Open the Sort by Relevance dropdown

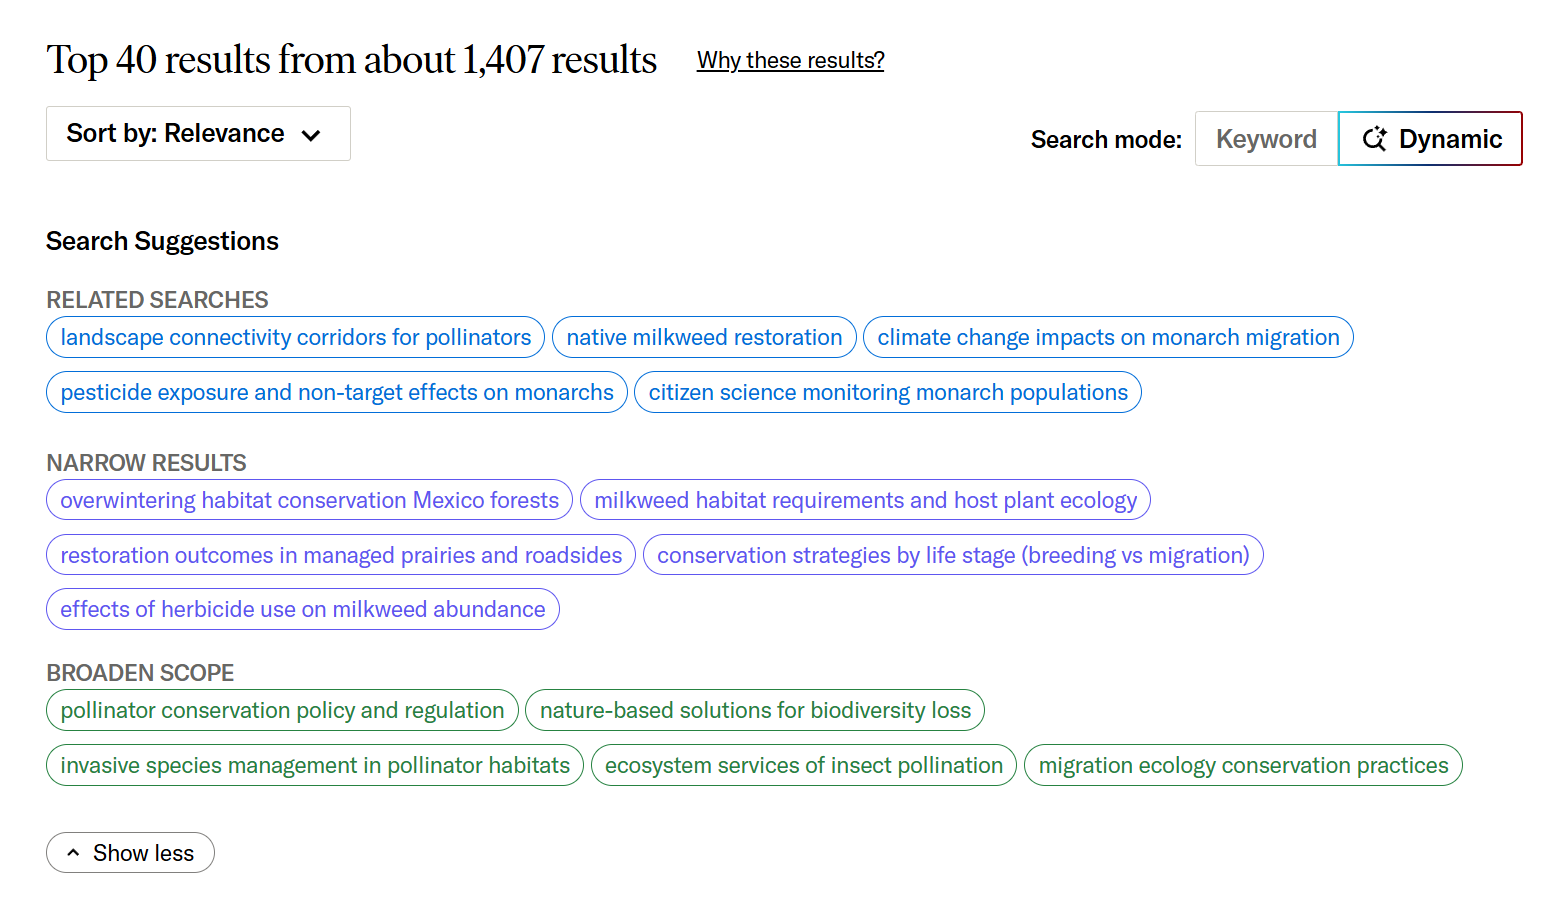(x=198, y=134)
